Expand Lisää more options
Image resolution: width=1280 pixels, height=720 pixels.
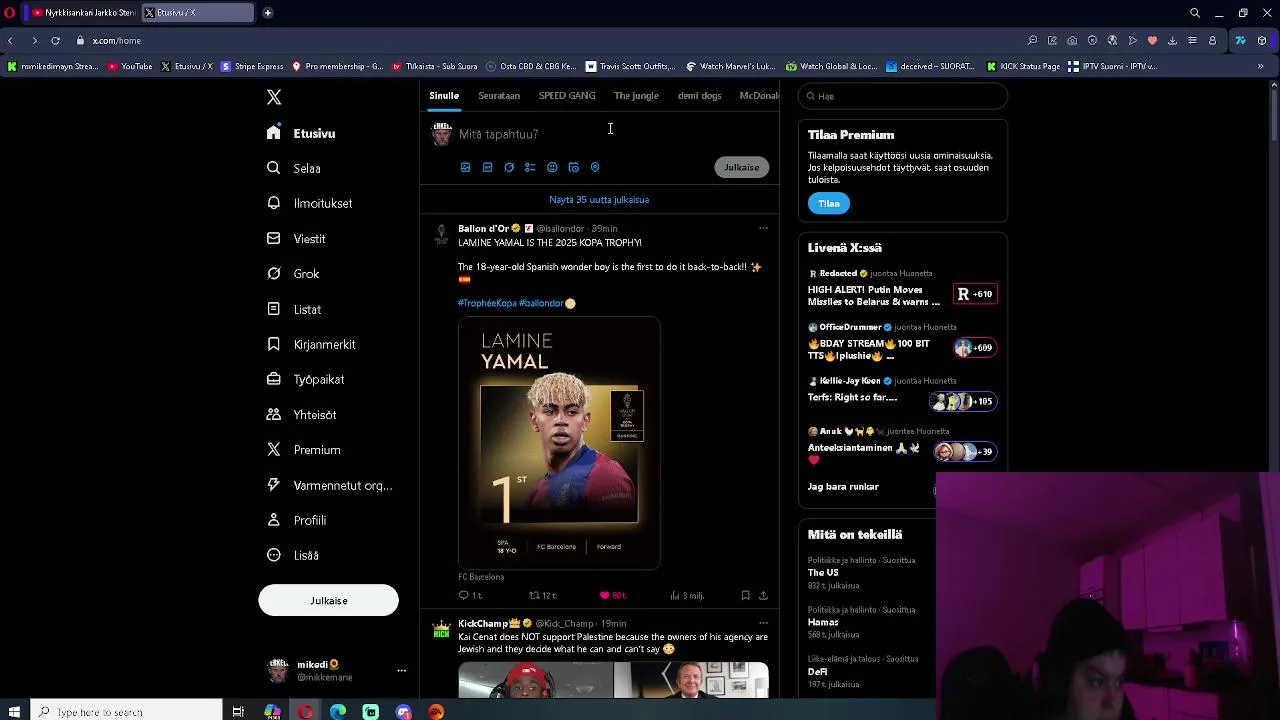293,556
